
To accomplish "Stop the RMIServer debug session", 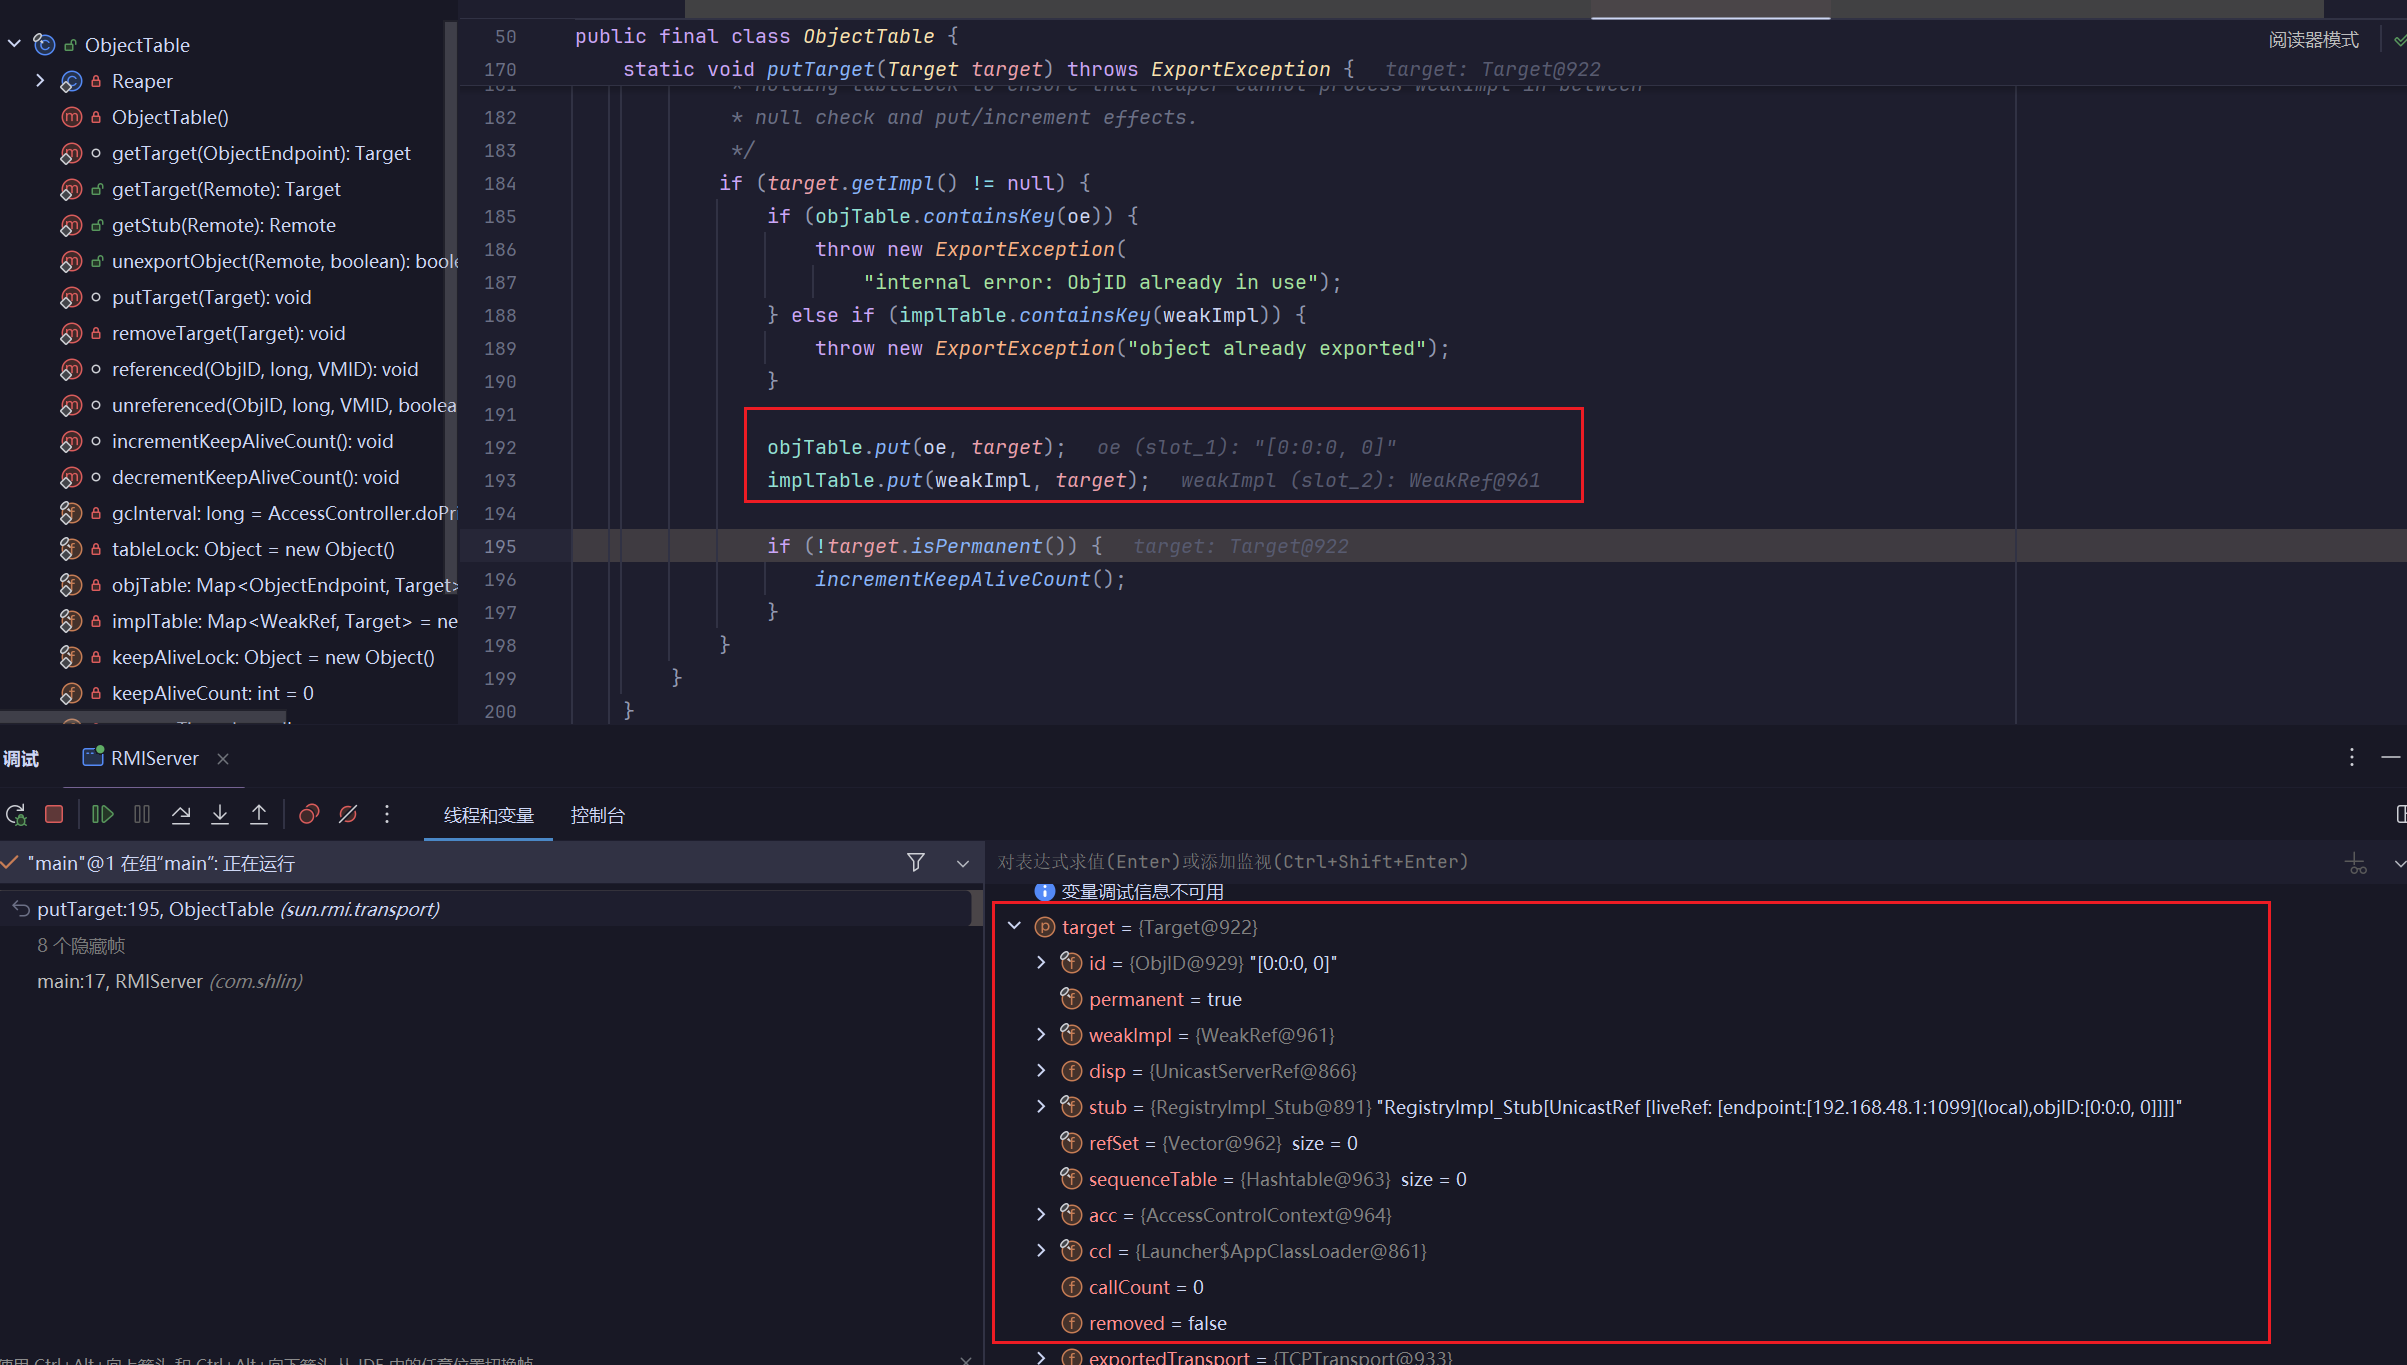I will 55,815.
